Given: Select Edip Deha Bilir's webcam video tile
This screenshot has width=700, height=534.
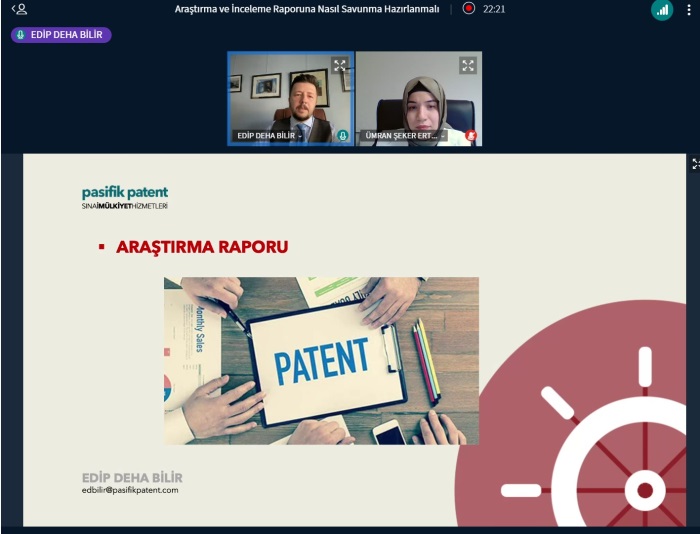Looking at the screenshot, I should 291,99.
